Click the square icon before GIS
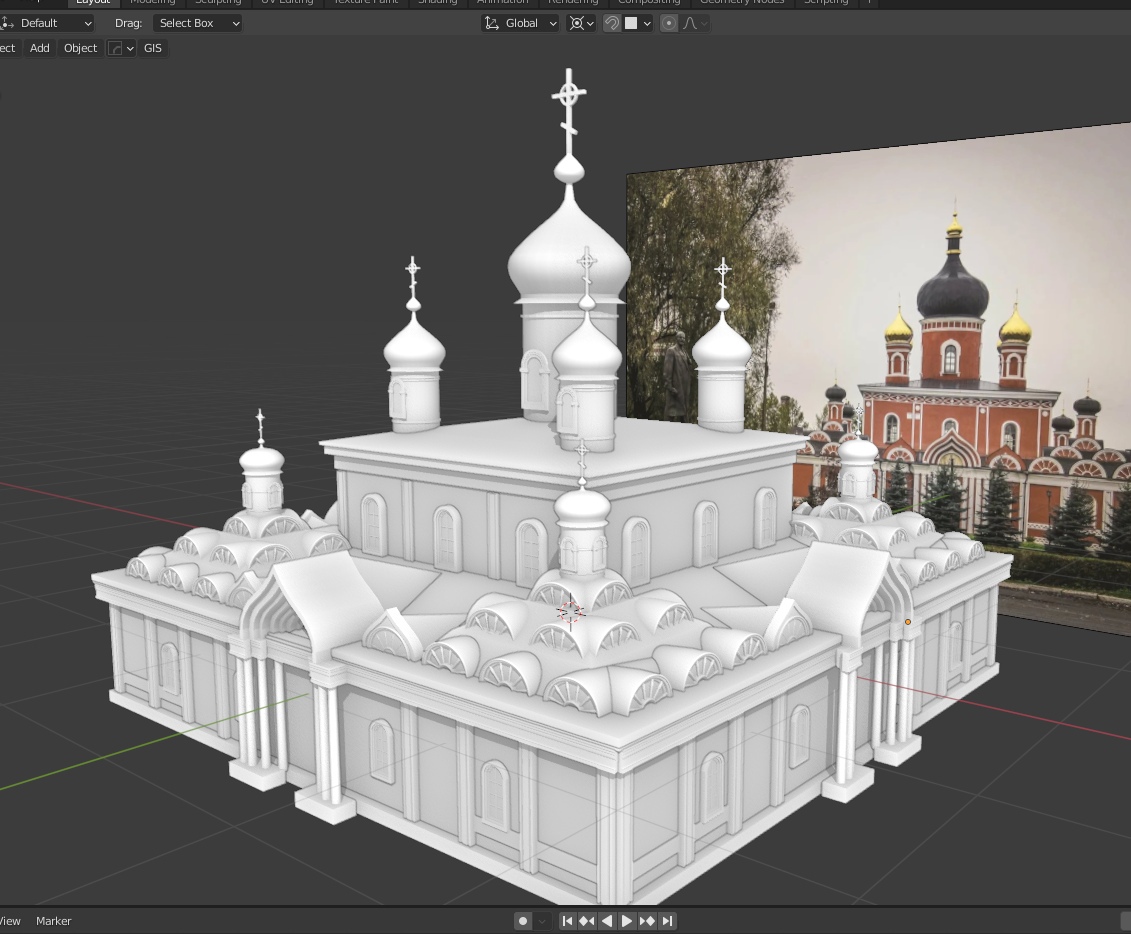Viewport: 1131px width, 934px height. coord(115,48)
